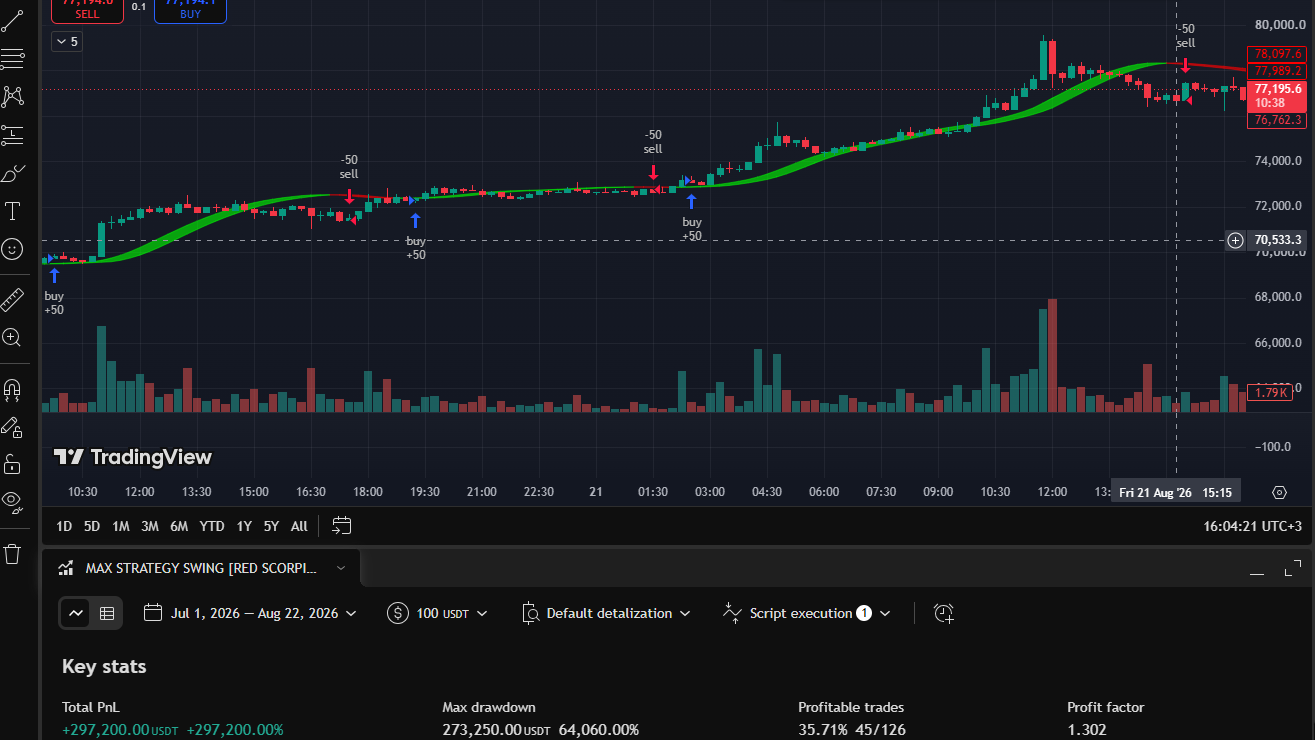Switch to the chart overview view
Image resolution: width=1315 pixels, height=740 pixels.
pos(76,613)
